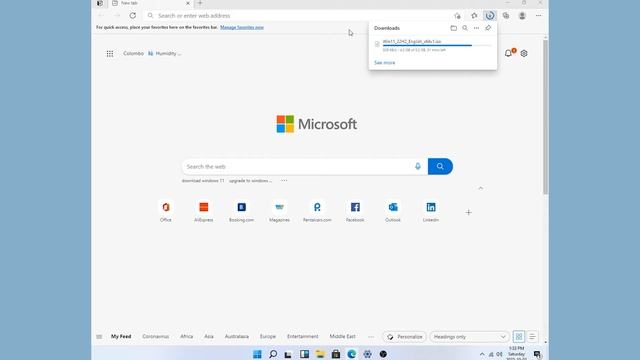Switch feed to grid view

point(519,337)
